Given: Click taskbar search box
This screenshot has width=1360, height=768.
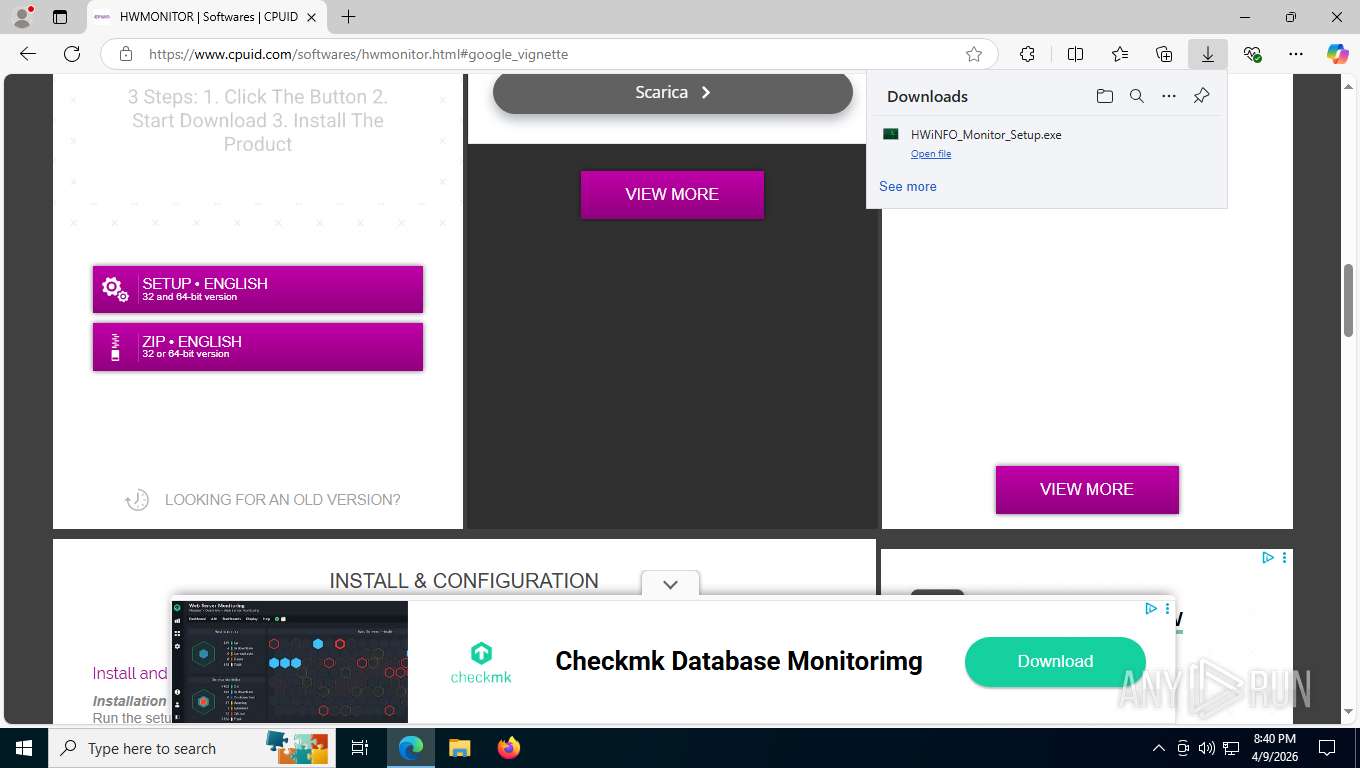Looking at the screenshot, I should point(190,748).
